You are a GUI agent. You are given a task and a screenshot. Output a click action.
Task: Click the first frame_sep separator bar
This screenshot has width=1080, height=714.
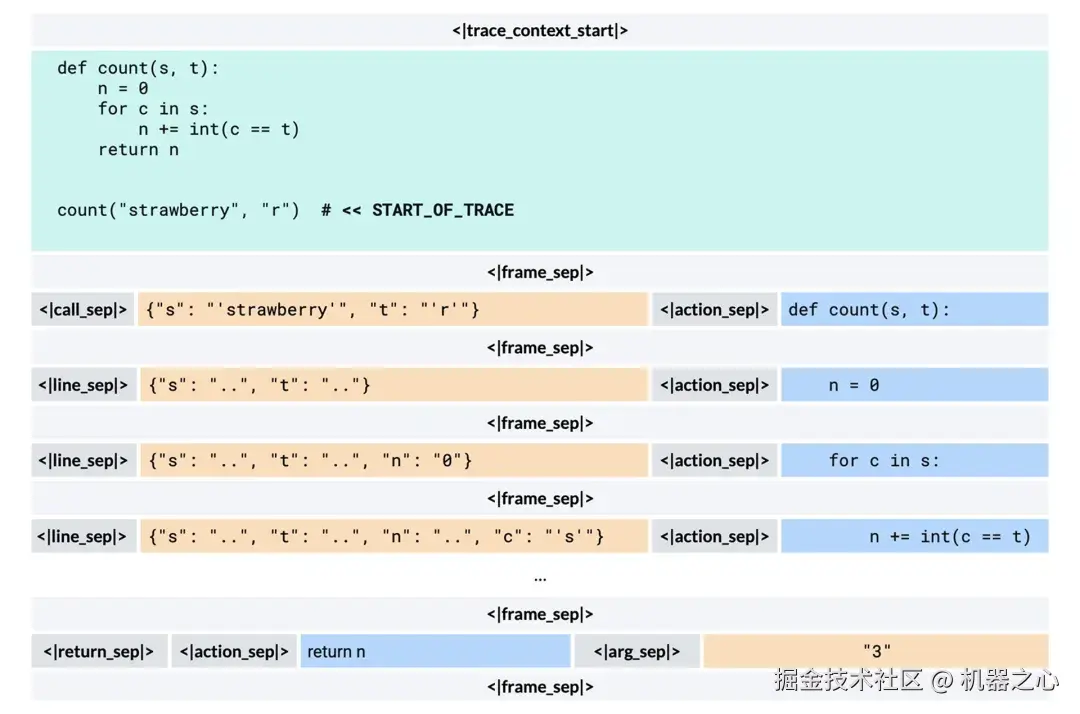coord(539,273)
